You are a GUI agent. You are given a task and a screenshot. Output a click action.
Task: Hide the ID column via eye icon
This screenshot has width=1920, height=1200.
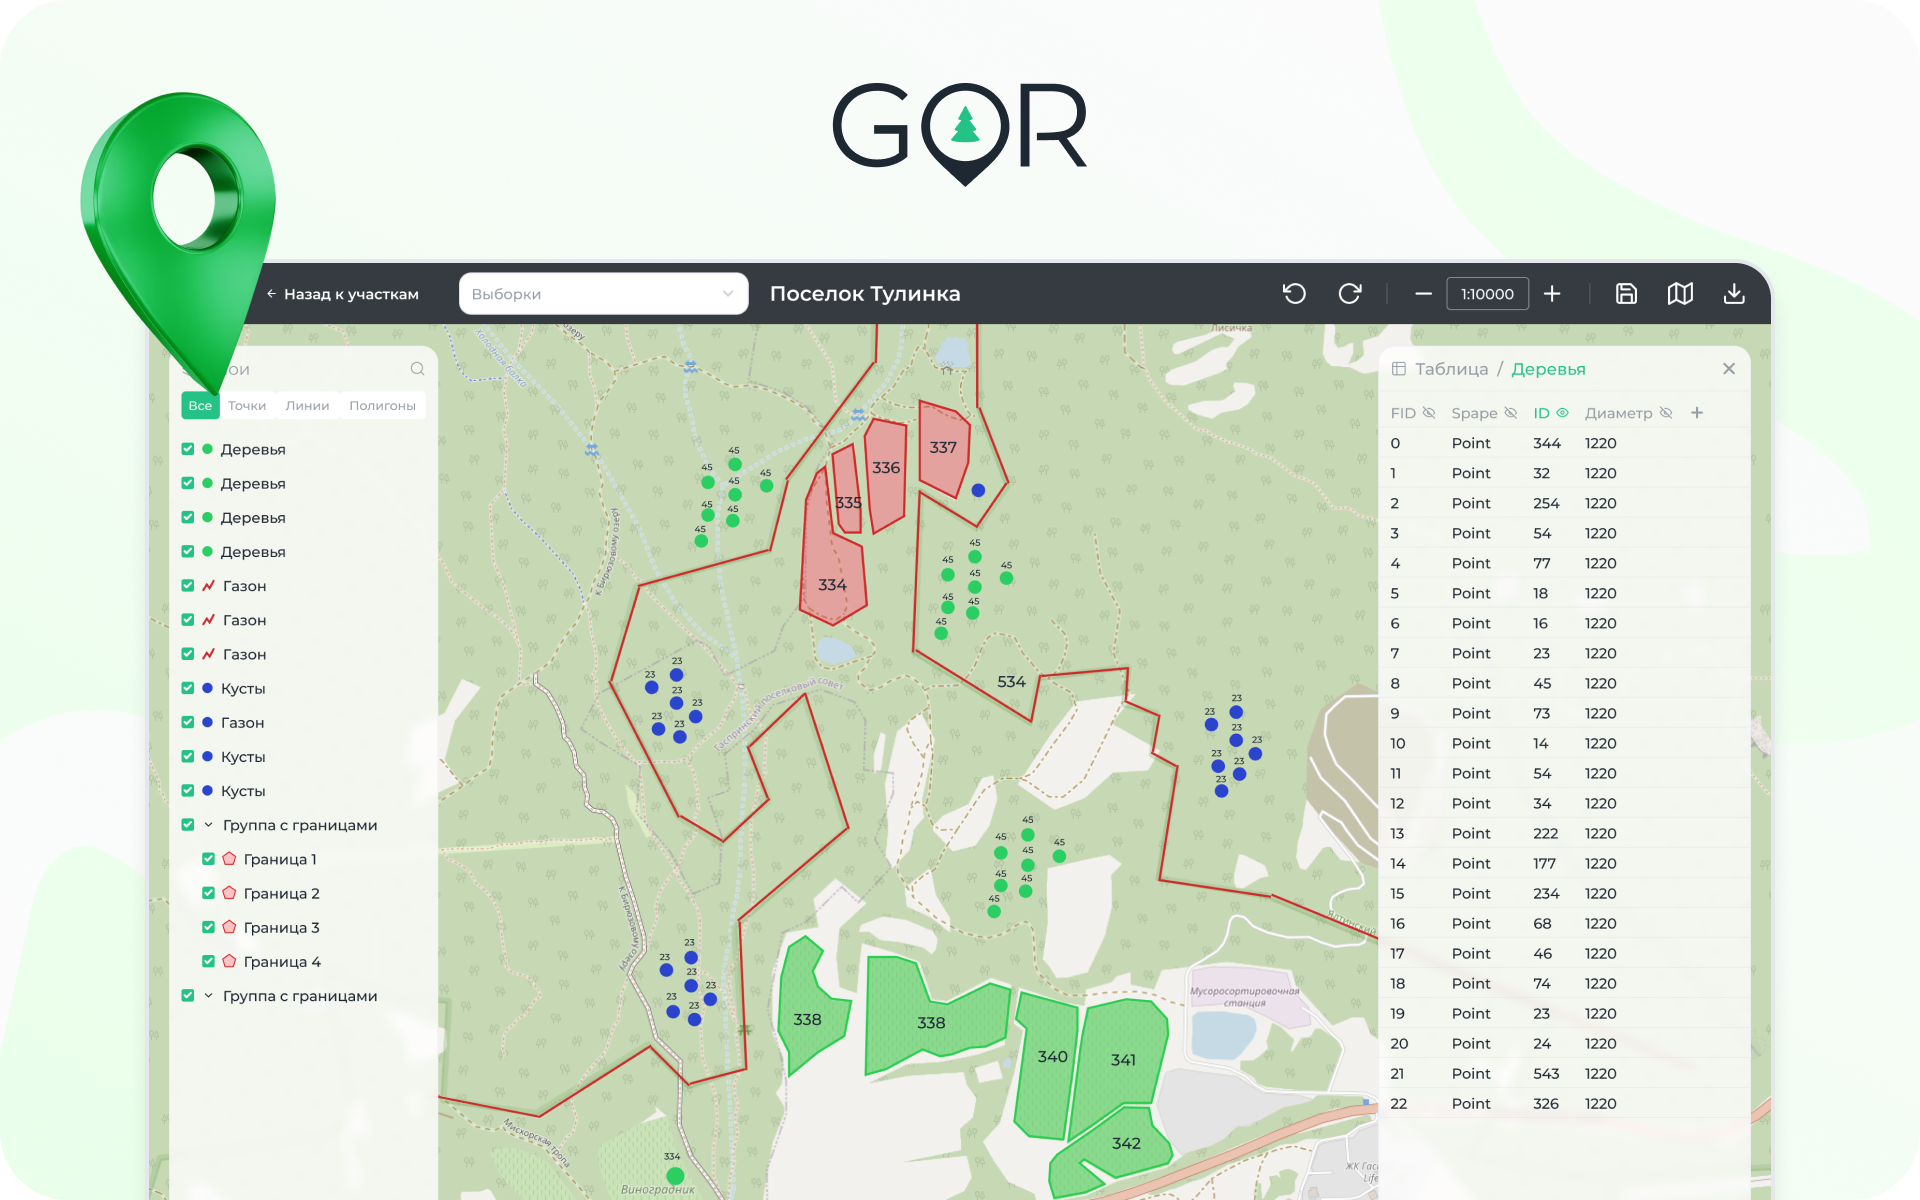point(1562,413)
